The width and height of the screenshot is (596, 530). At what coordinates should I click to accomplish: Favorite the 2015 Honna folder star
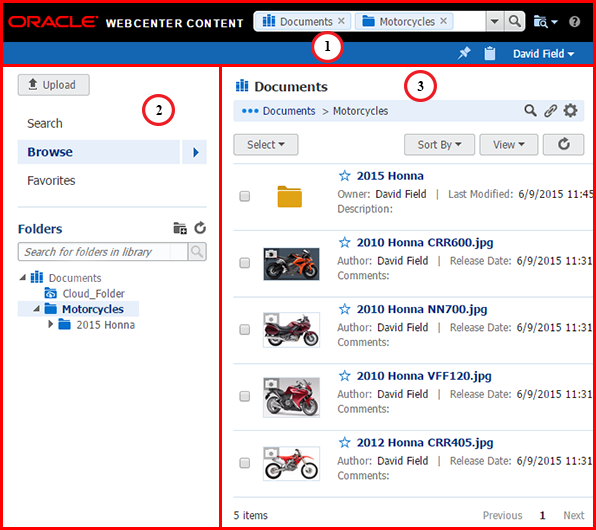tap(344, 176)
